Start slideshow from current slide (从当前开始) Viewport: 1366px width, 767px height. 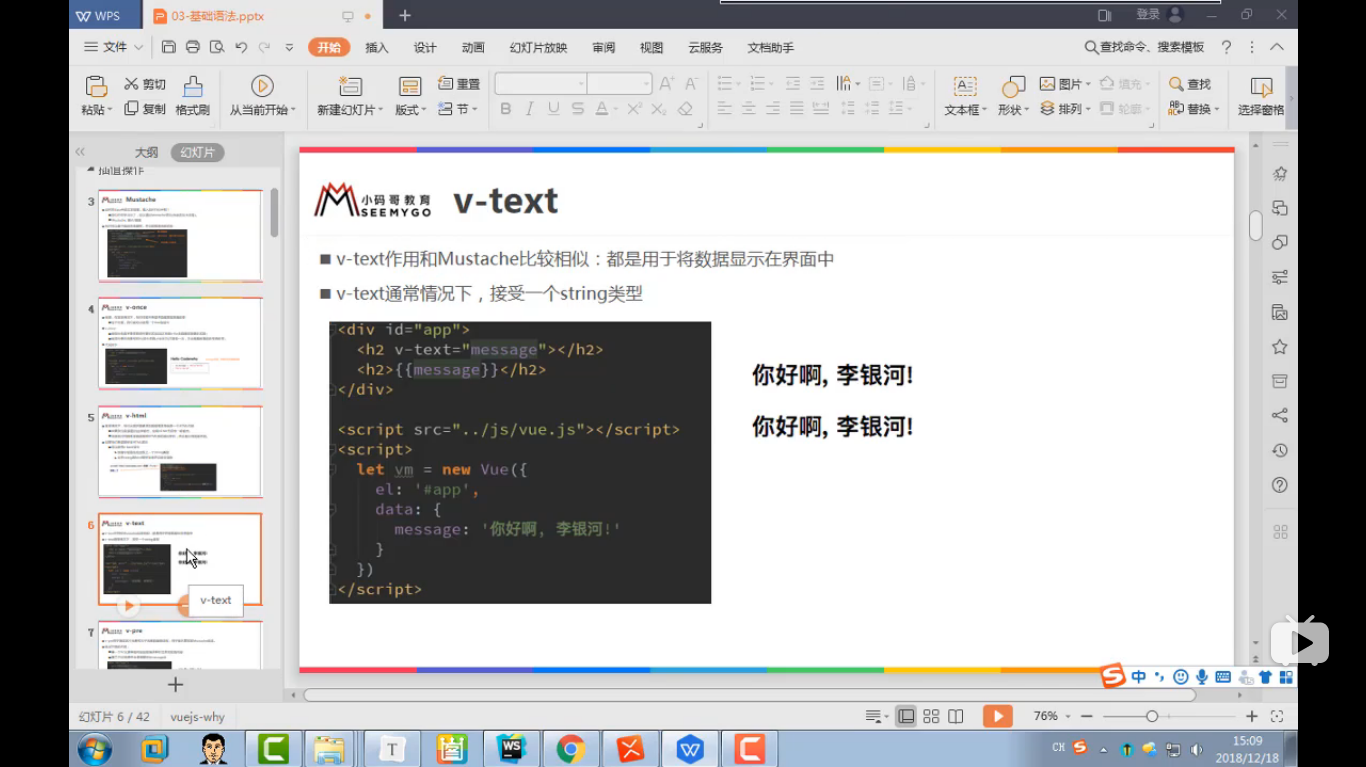click(x=262, y=96)
